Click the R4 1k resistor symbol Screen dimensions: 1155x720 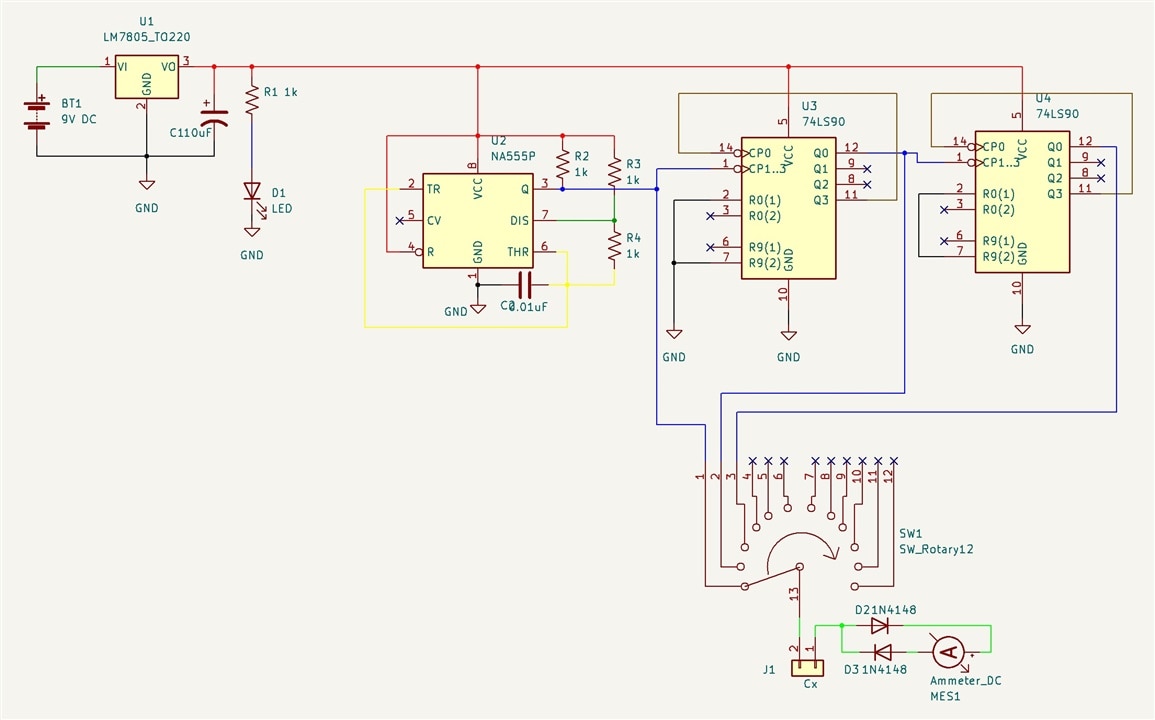coord(614,246)
